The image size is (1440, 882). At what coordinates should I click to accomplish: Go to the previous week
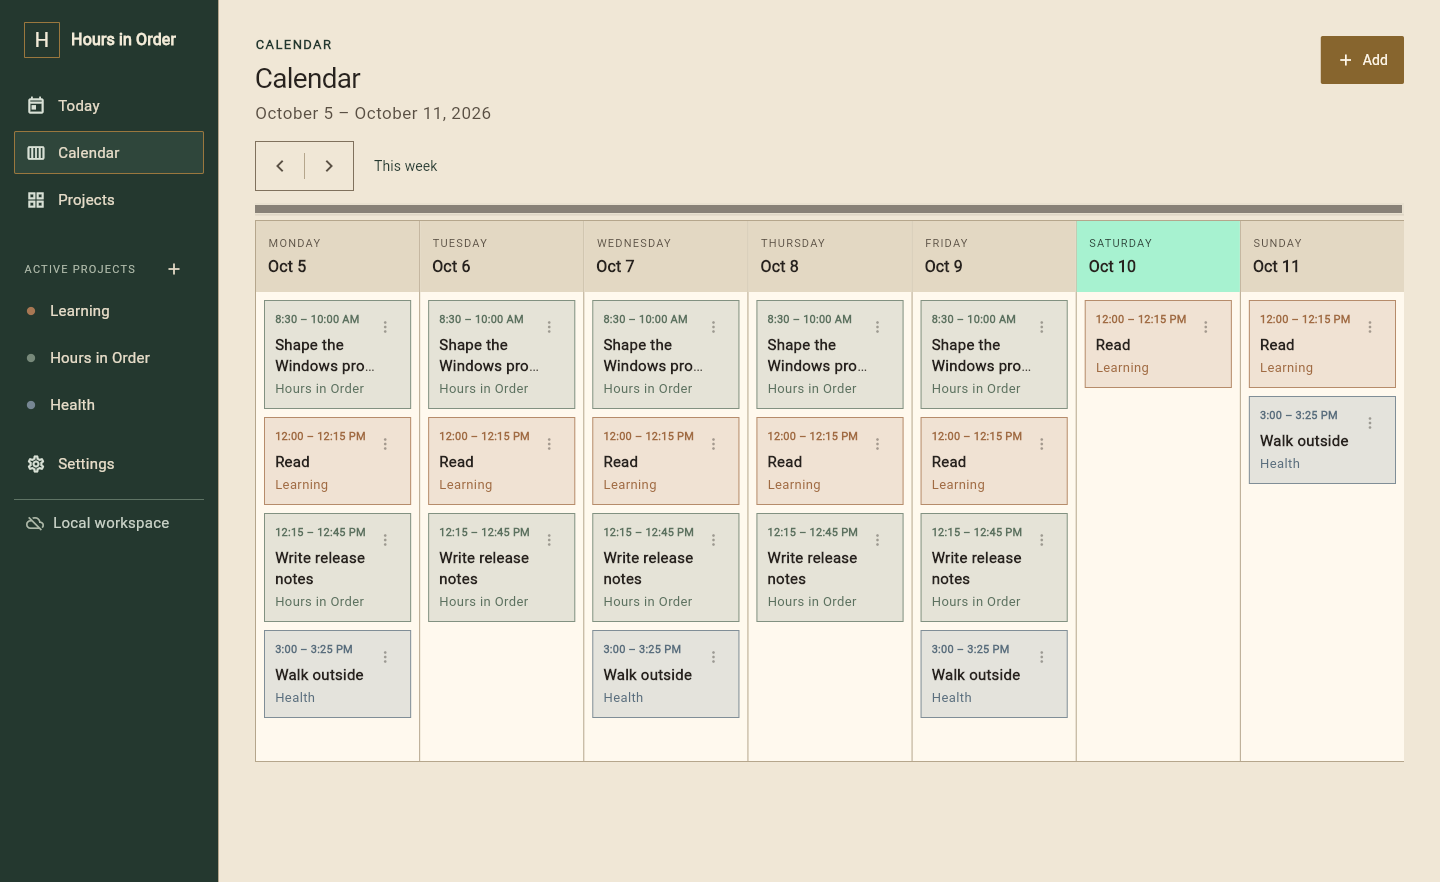pyautogui.click(x=280, y=166)
